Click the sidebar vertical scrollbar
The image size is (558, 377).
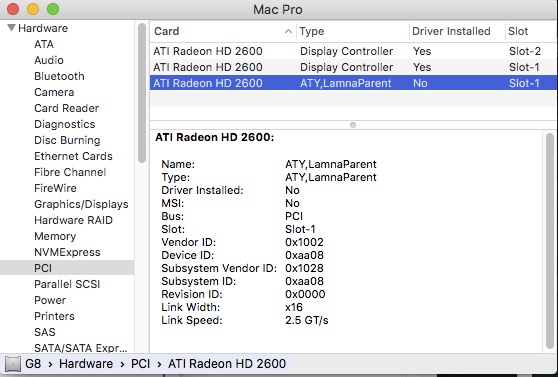(x=142, y=93)
